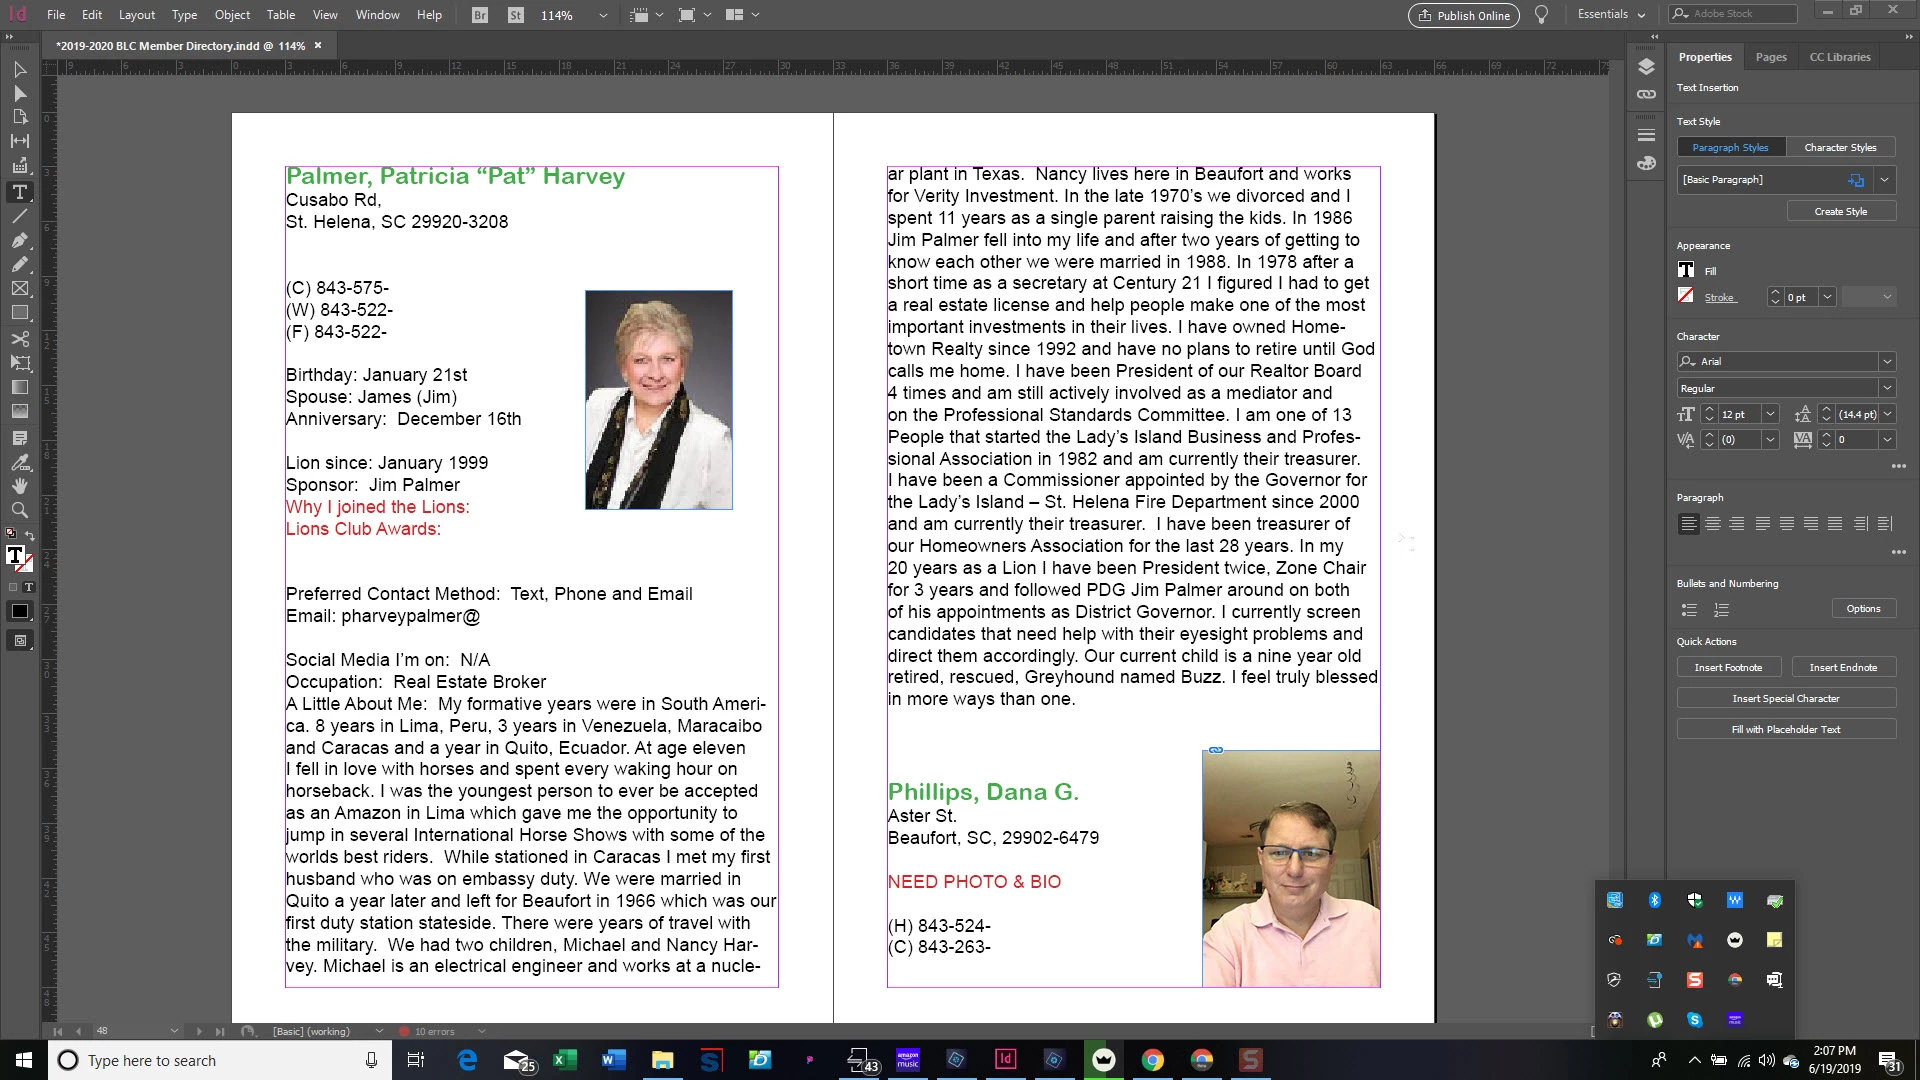This screenshot has height=1080, width=1920.
Task: Select the Gradient Swatch tool
Action: tap(19, 387)
